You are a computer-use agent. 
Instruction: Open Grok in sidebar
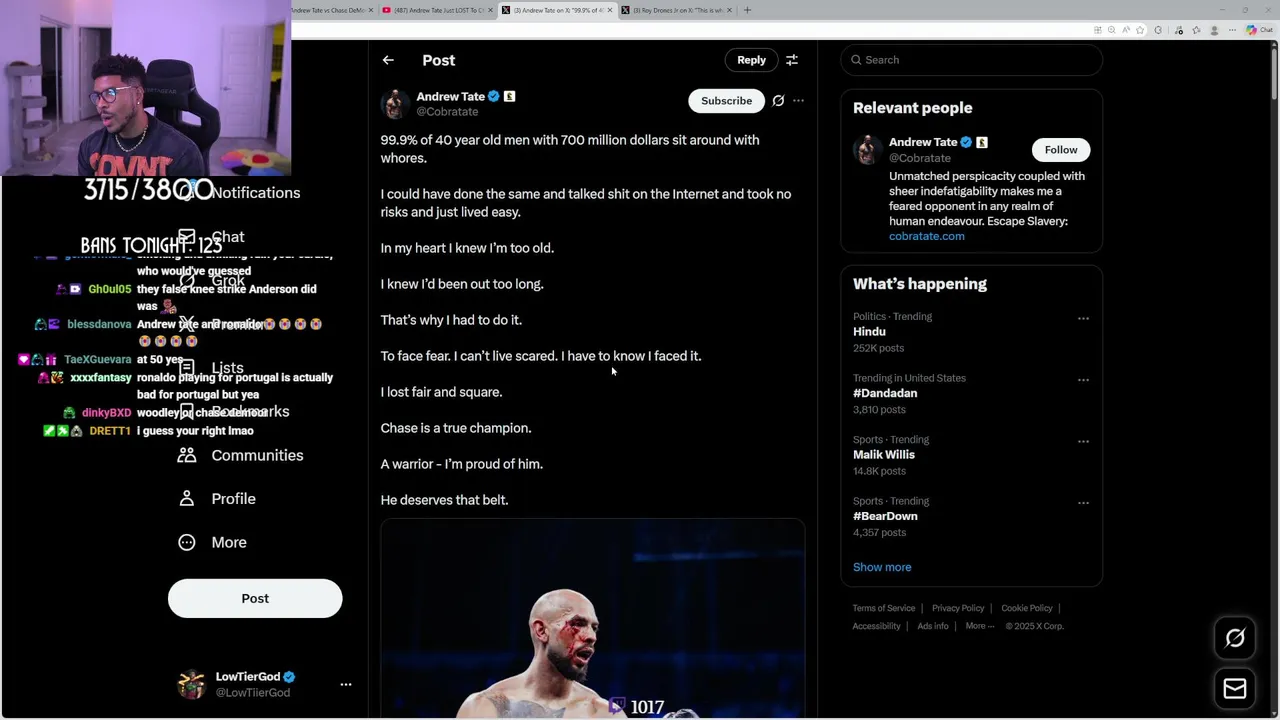coord(228,280)
